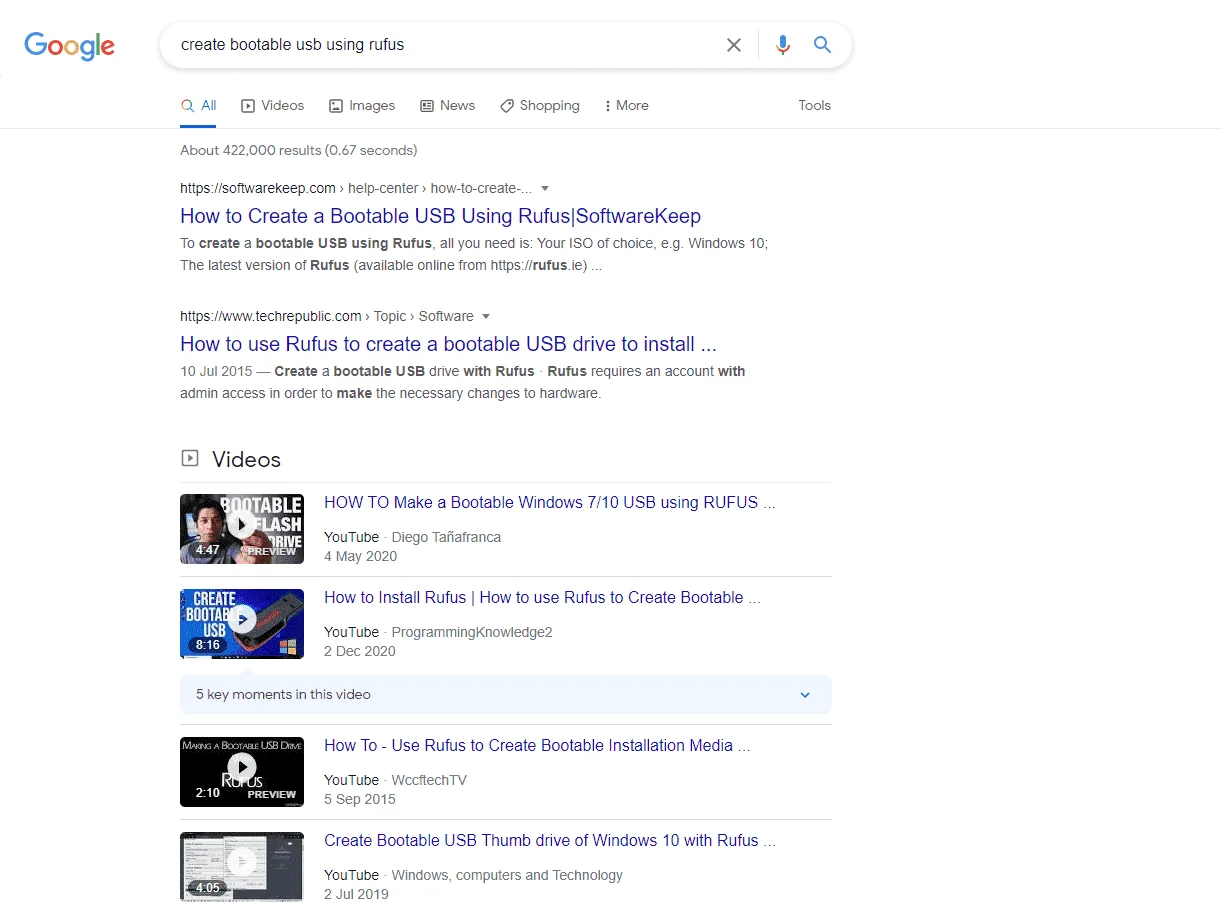Expand 5 key moments in this video
This screenshot has height=903, width=1222.
pyautogui.click(x=506, y=694)
